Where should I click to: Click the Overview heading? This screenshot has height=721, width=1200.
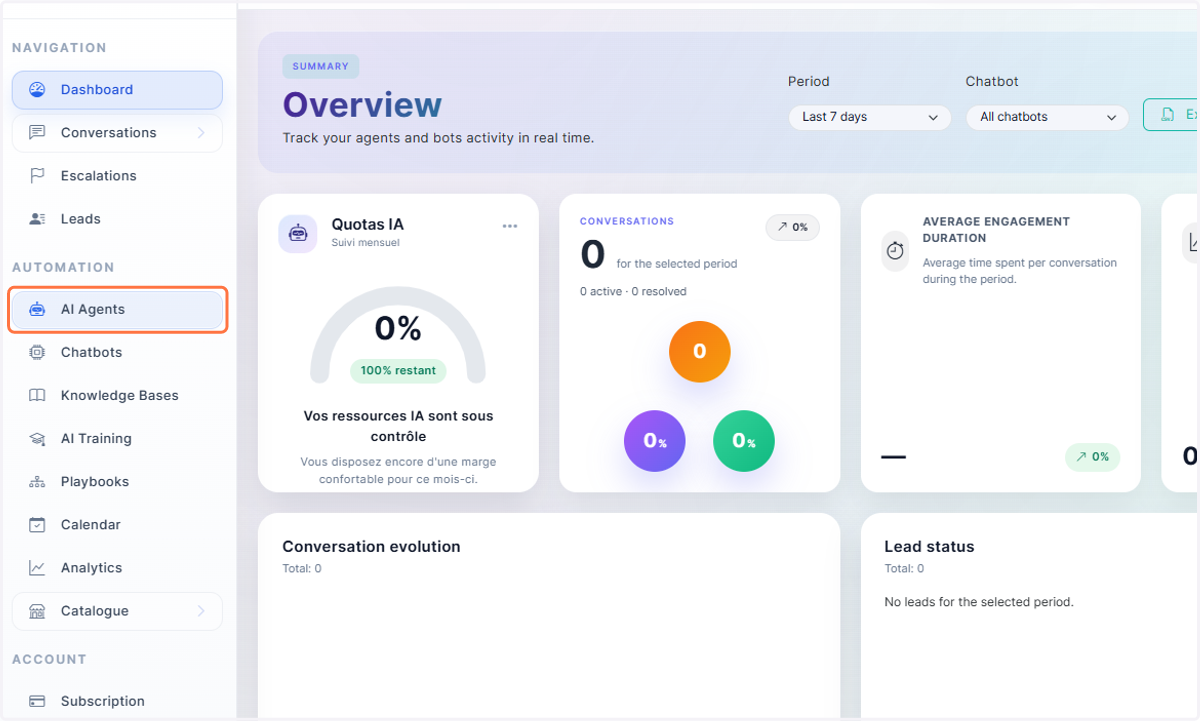(x=362, y=105)
